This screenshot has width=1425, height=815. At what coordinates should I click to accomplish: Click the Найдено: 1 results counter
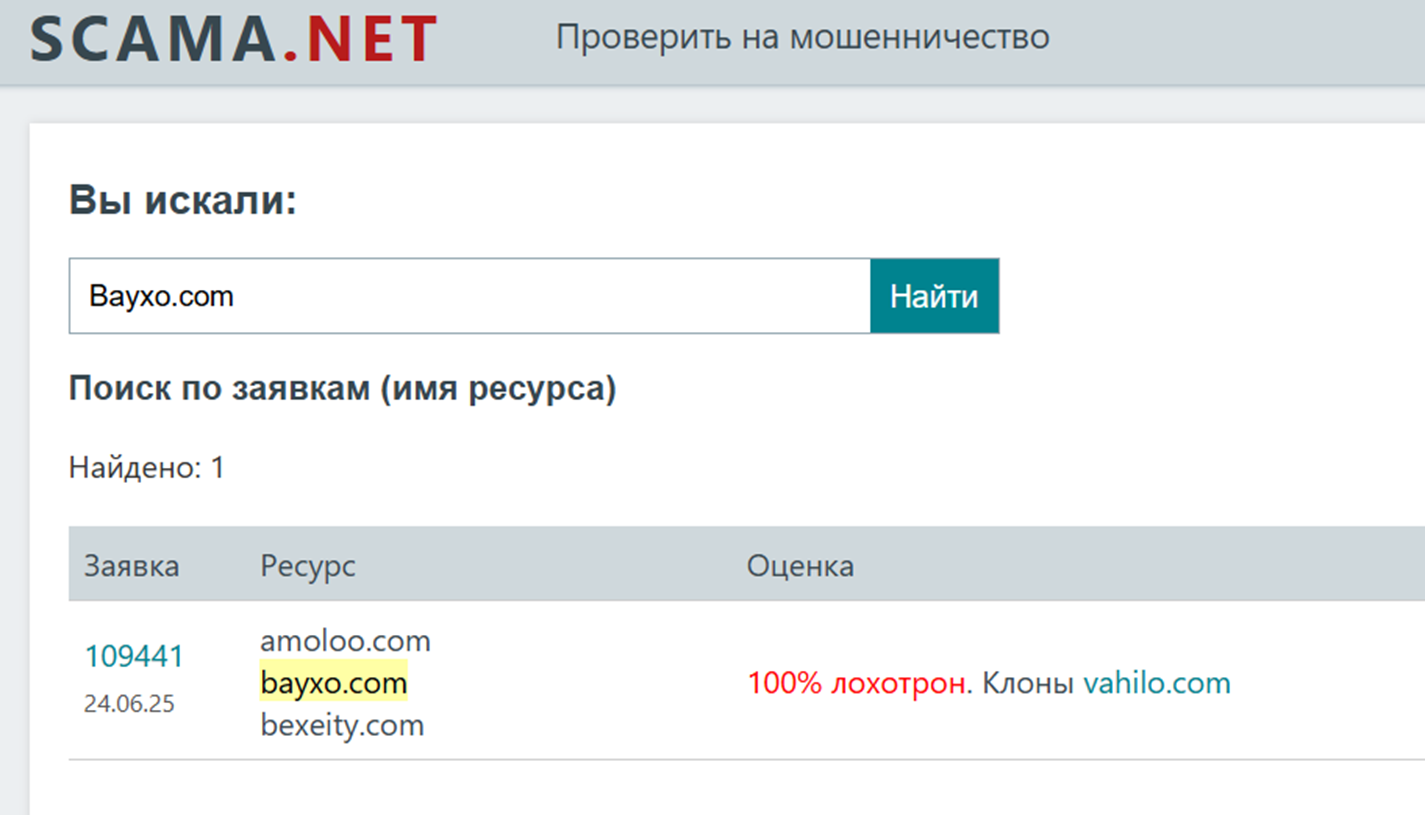click(x=145, y=466)
